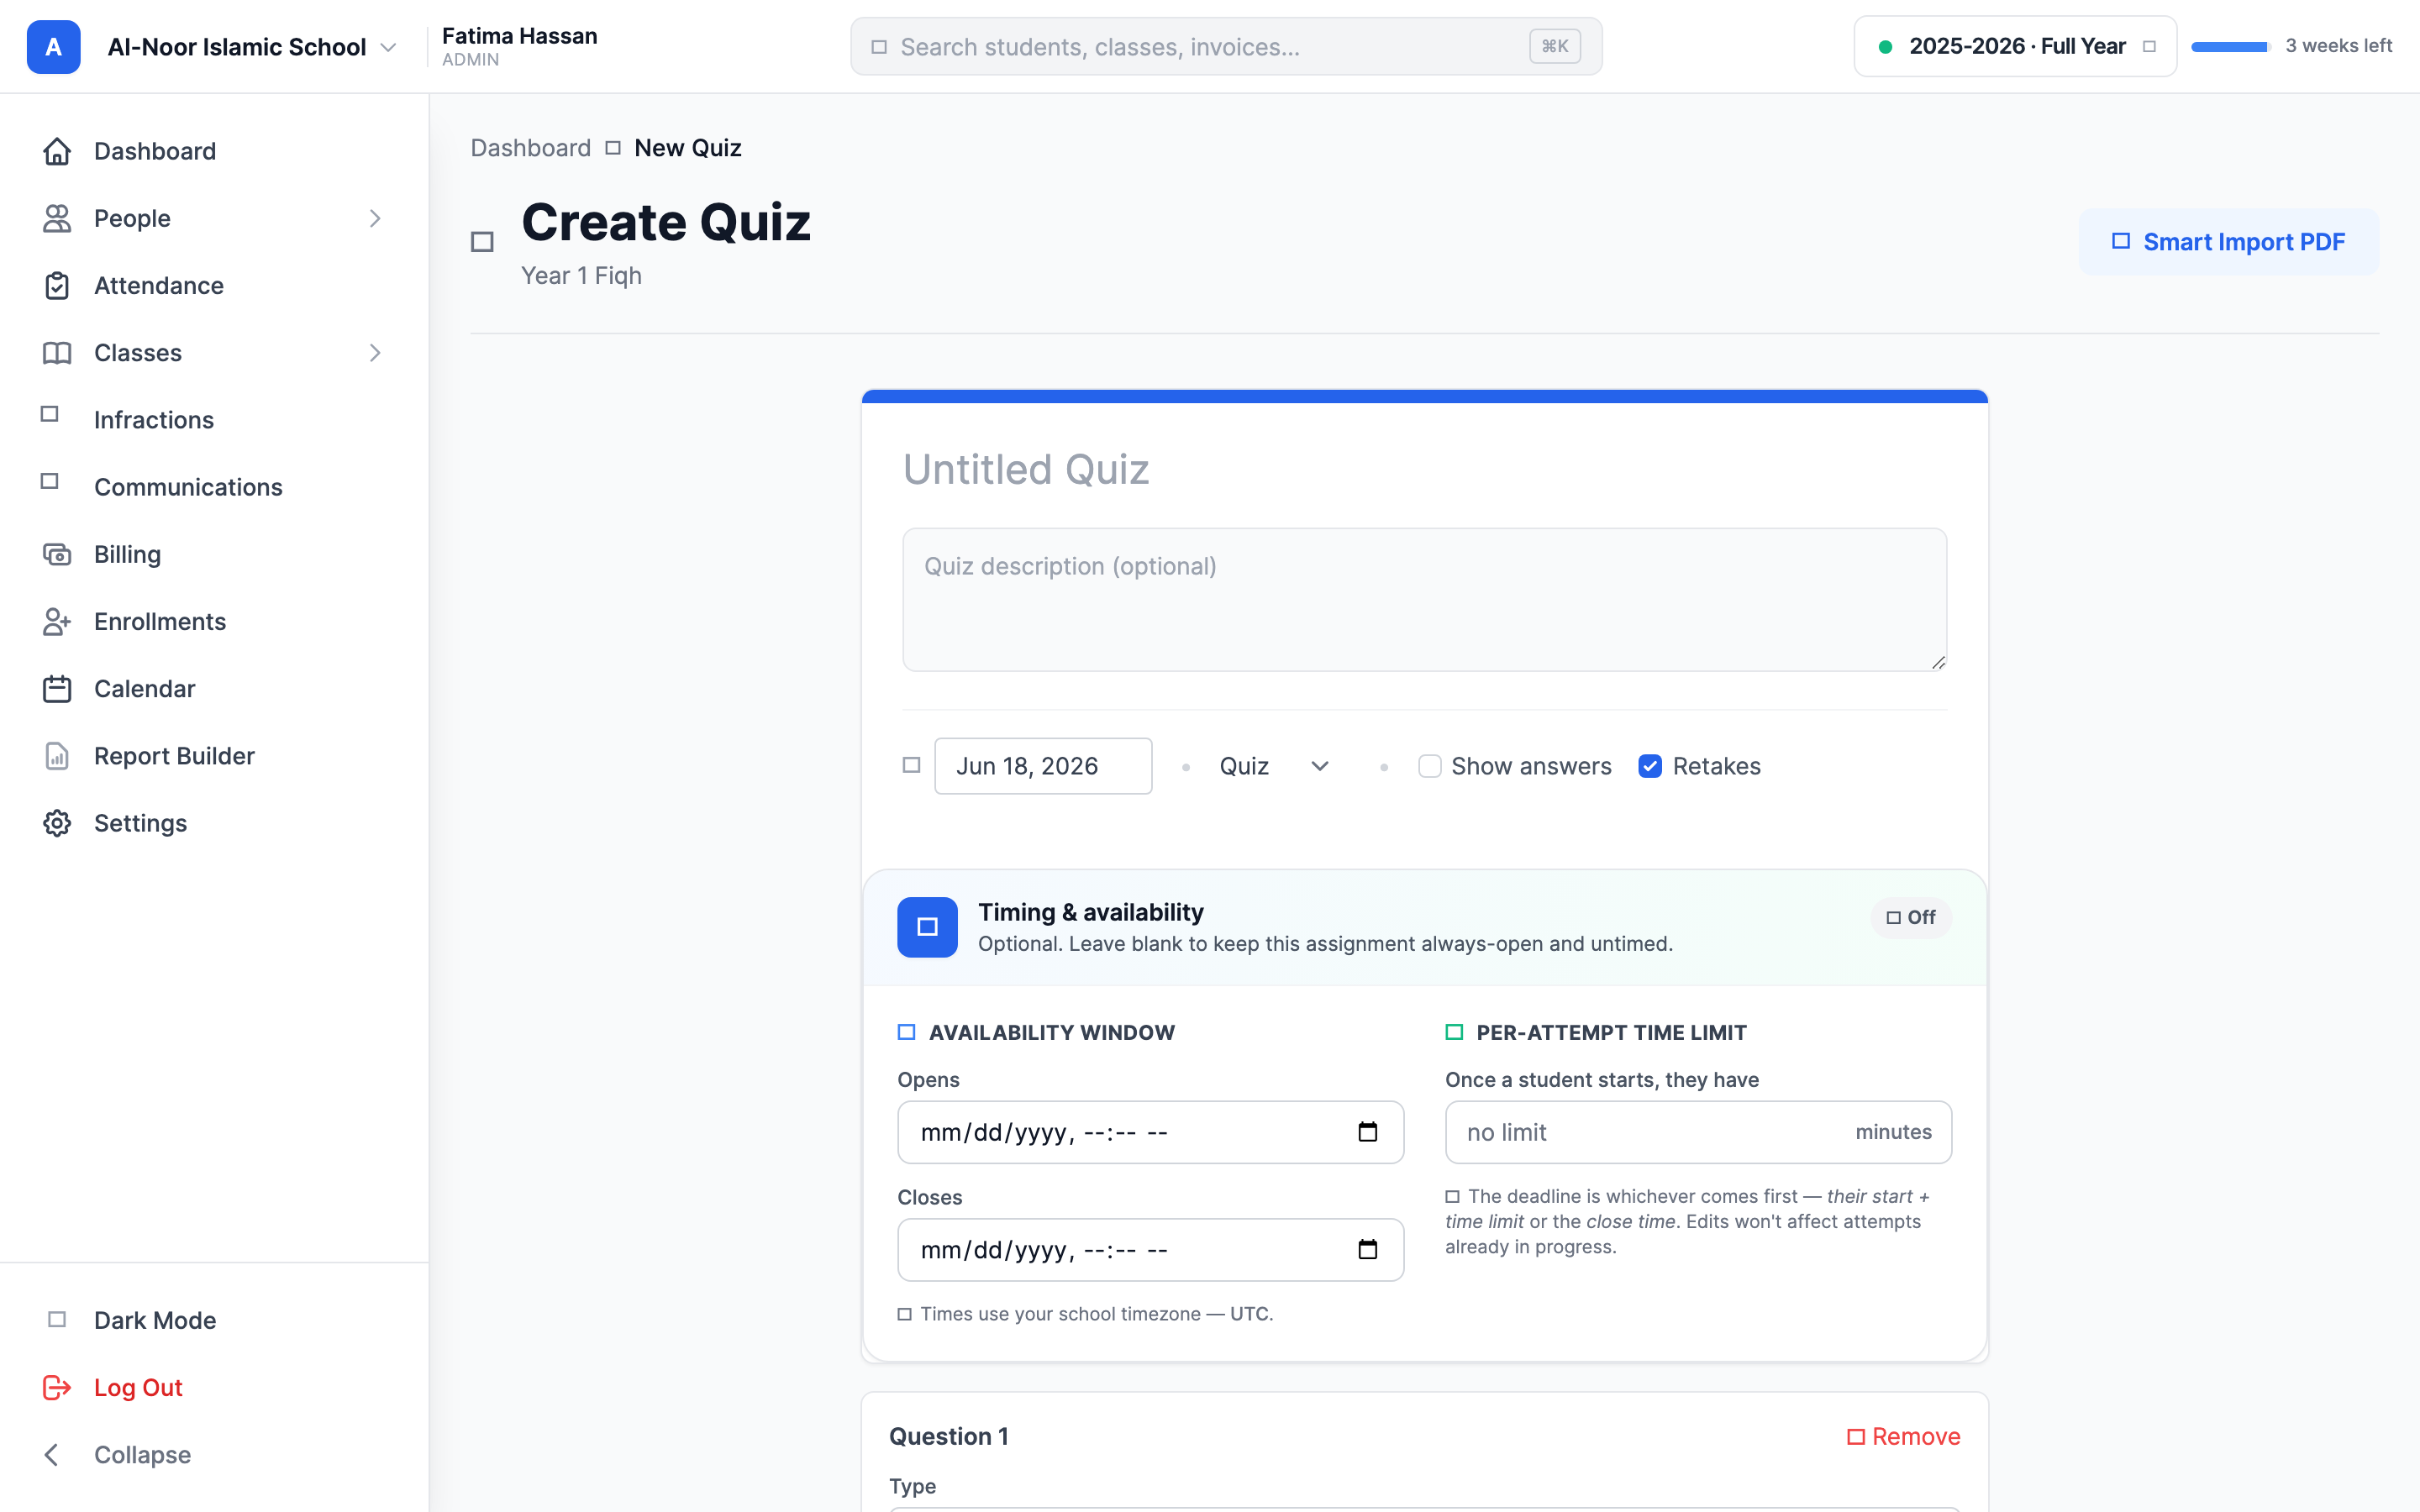
Task: Expand the People submenu chevron
Action: click(375, 218)
